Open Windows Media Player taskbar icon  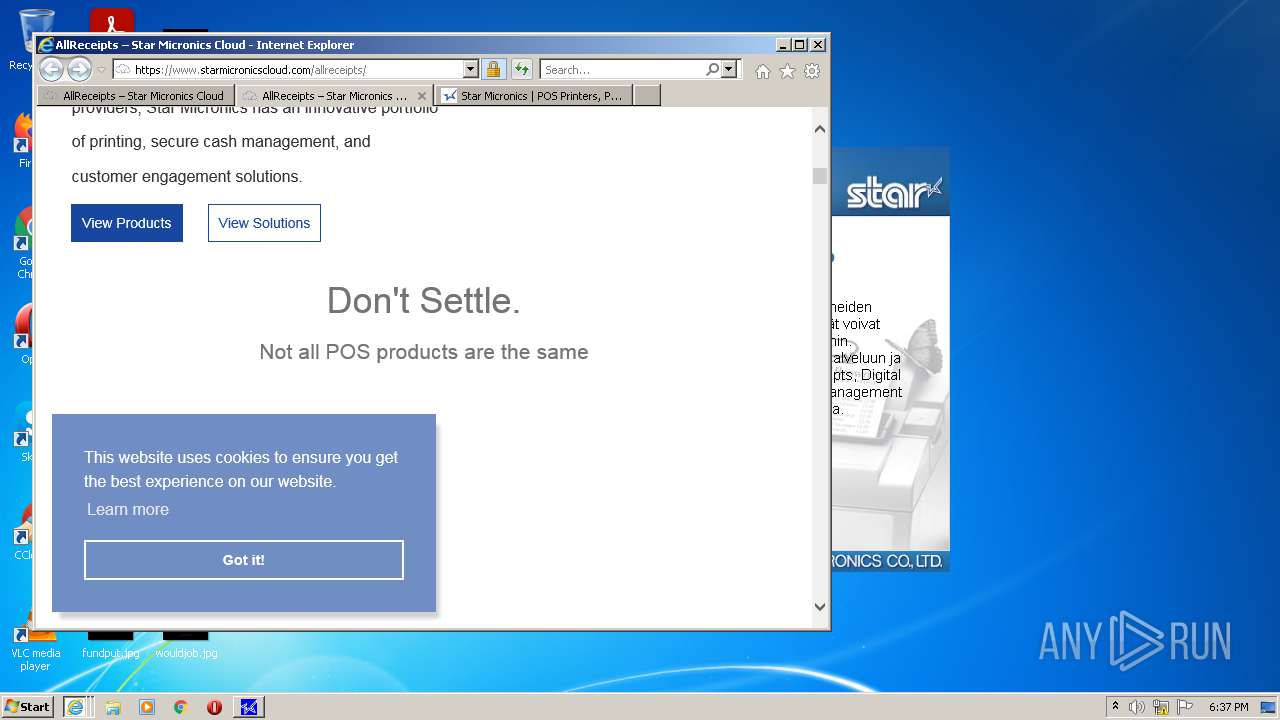(x=147, y=707)
